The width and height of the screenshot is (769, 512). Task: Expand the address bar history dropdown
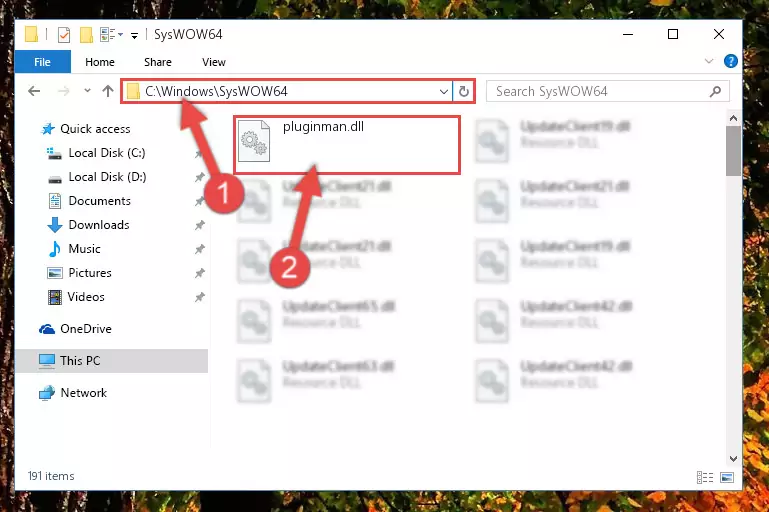pyautogui.click(x=443, y=91)
